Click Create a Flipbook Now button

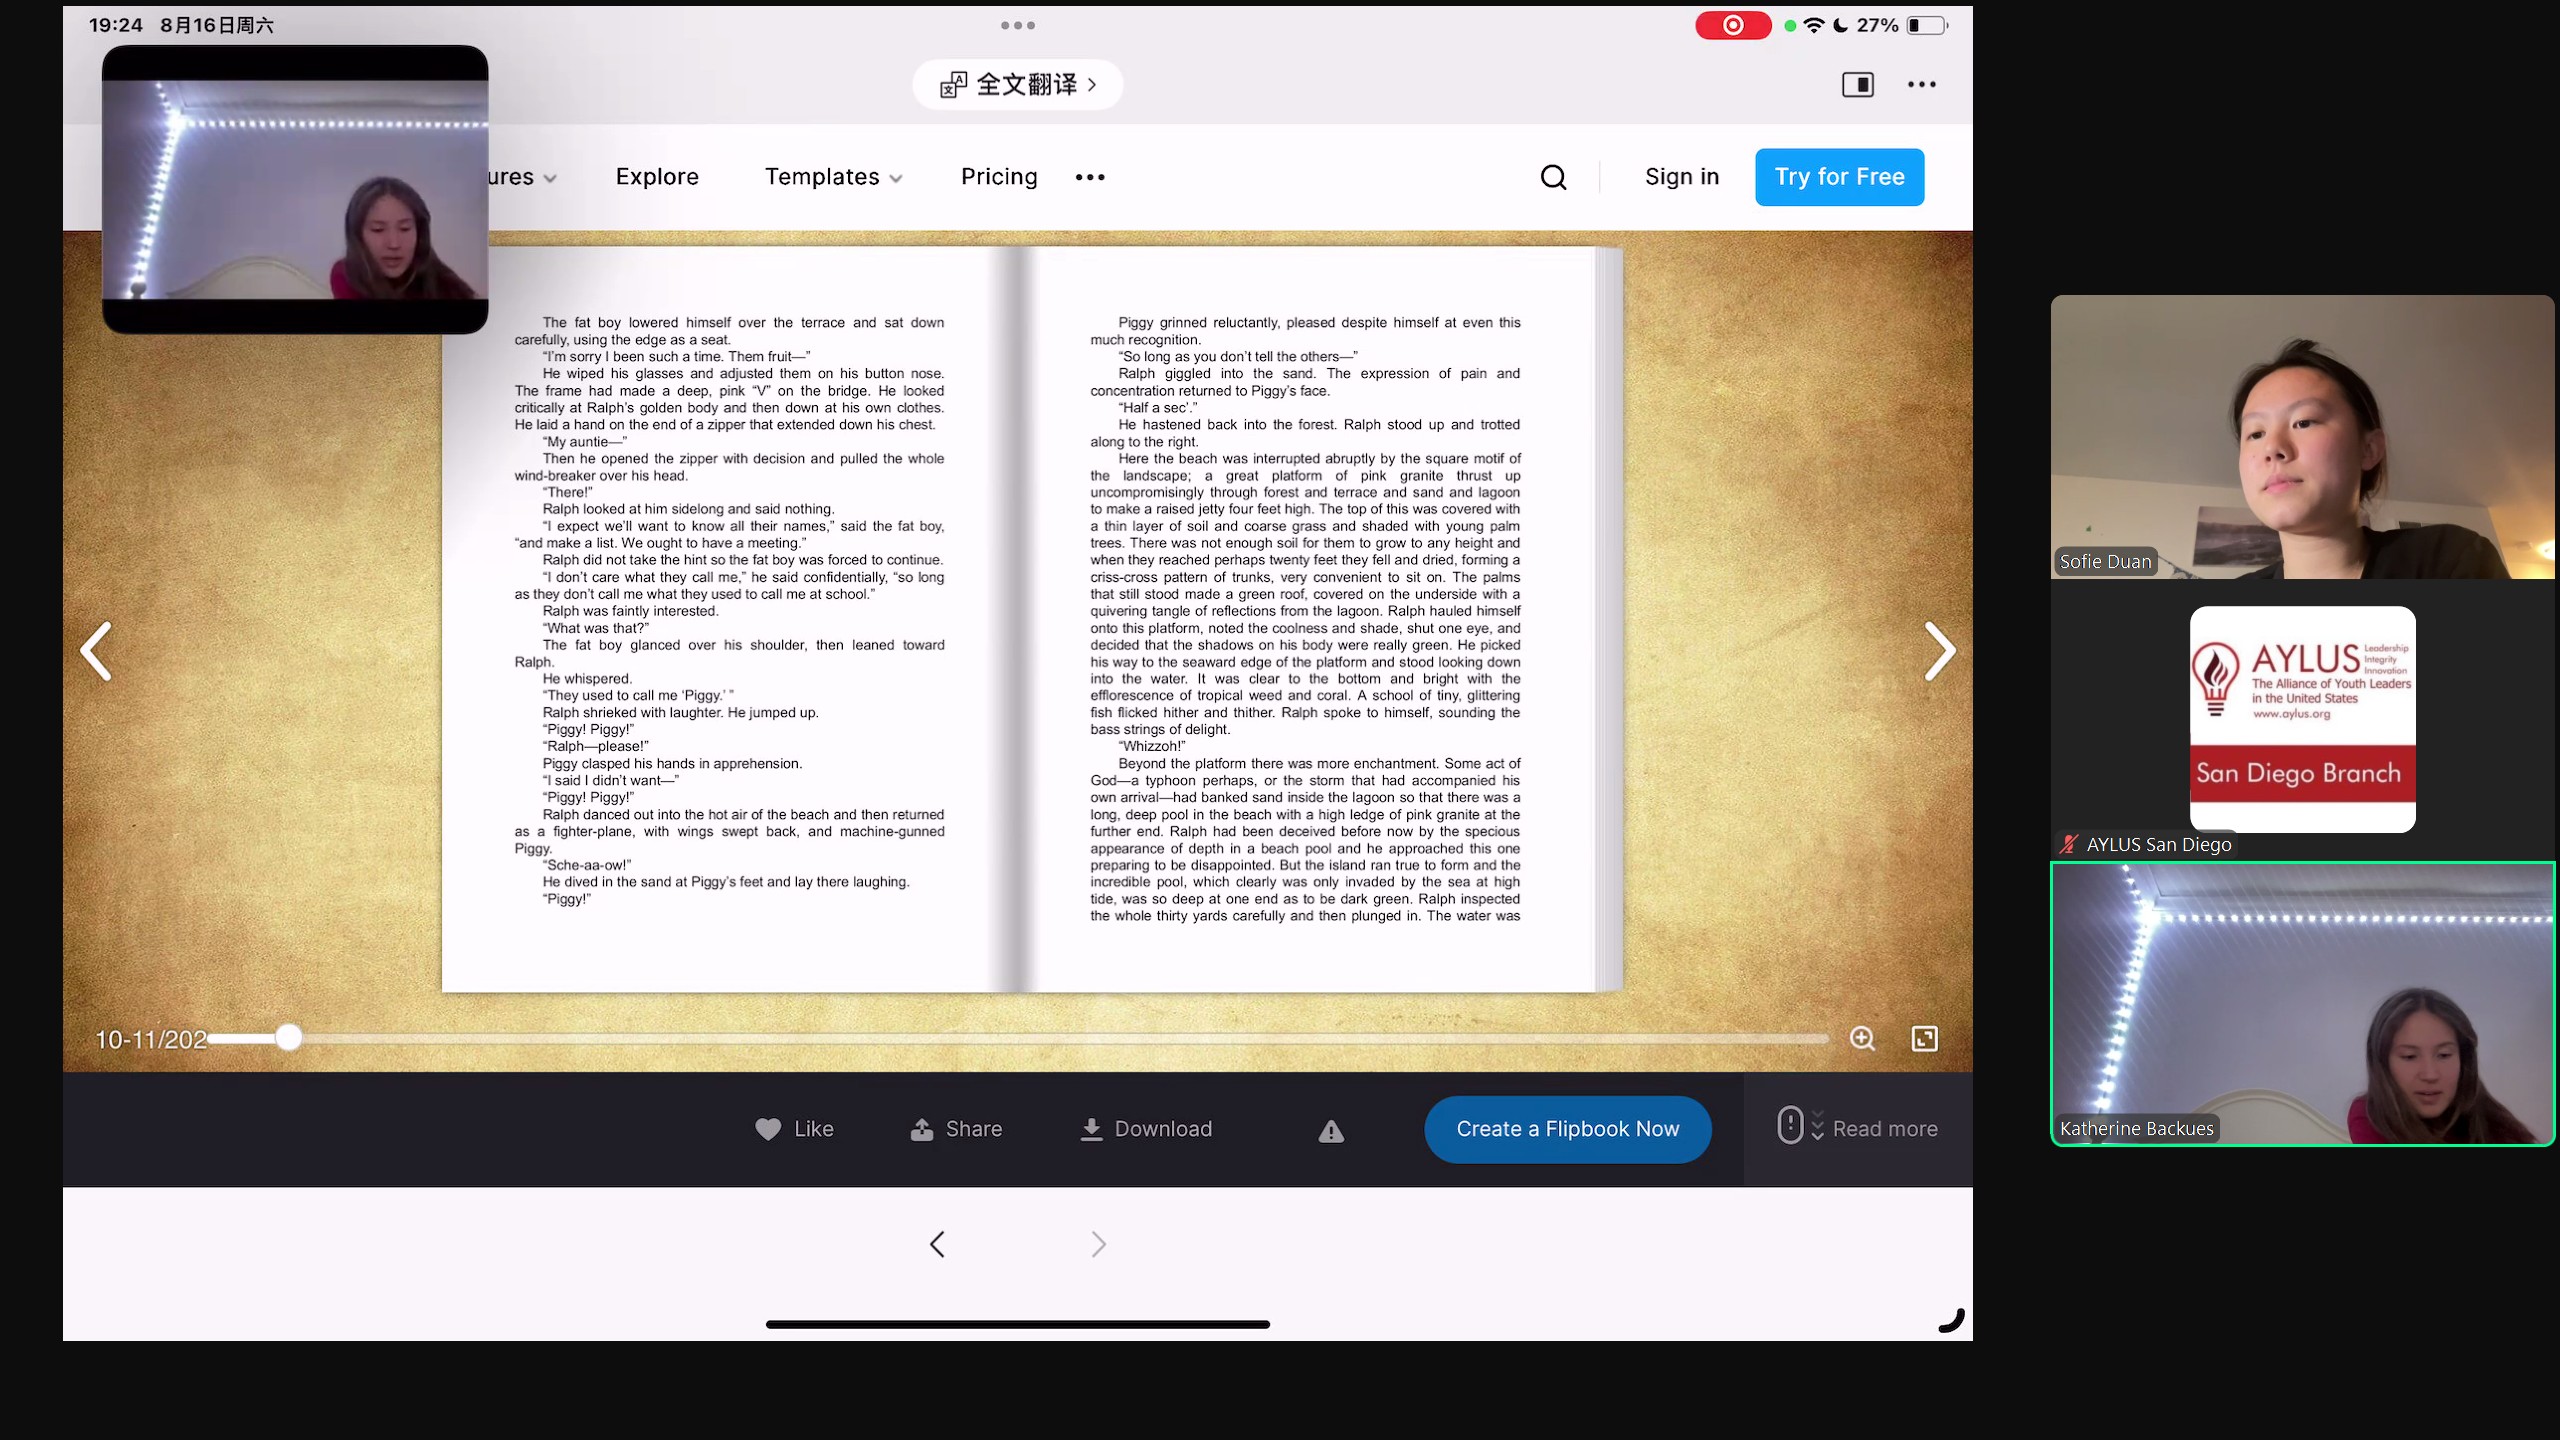click(1567, 1129)
